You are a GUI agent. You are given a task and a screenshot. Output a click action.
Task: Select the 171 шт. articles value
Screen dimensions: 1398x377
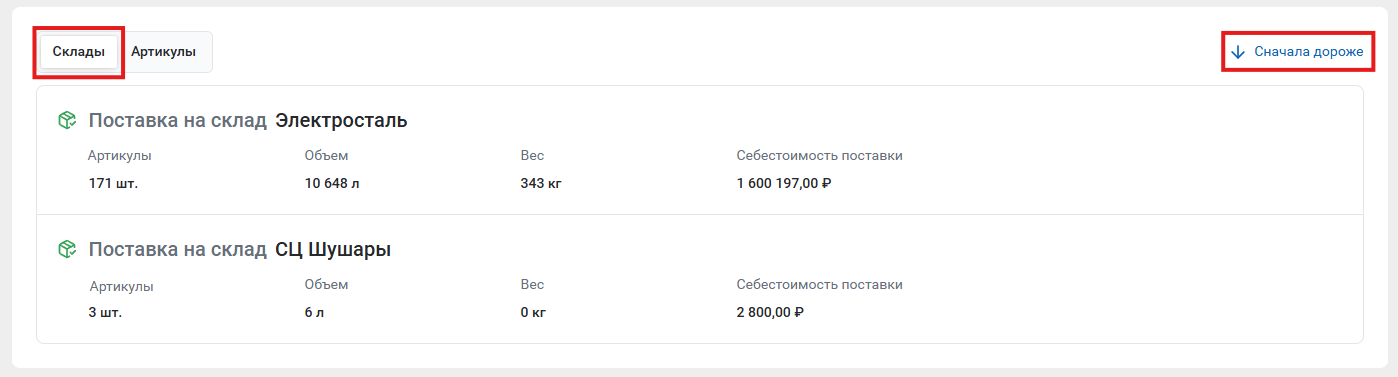click(113, 183)
